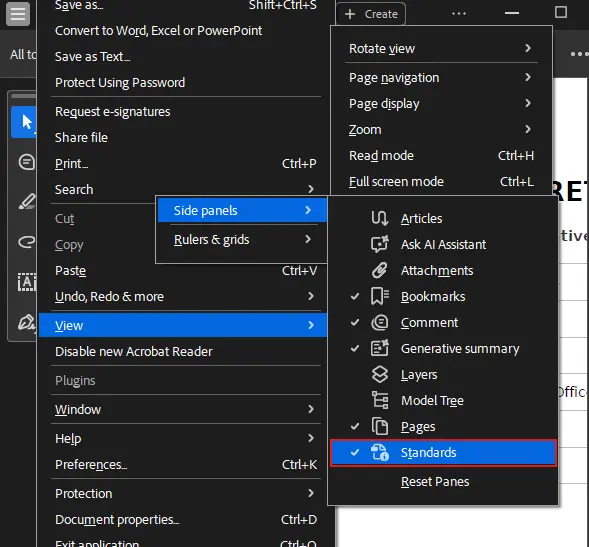Image resolution: width=589 pixels, height=547 pixels.
Task: Expand the Help submenu arrow
Action: [311, 438]
